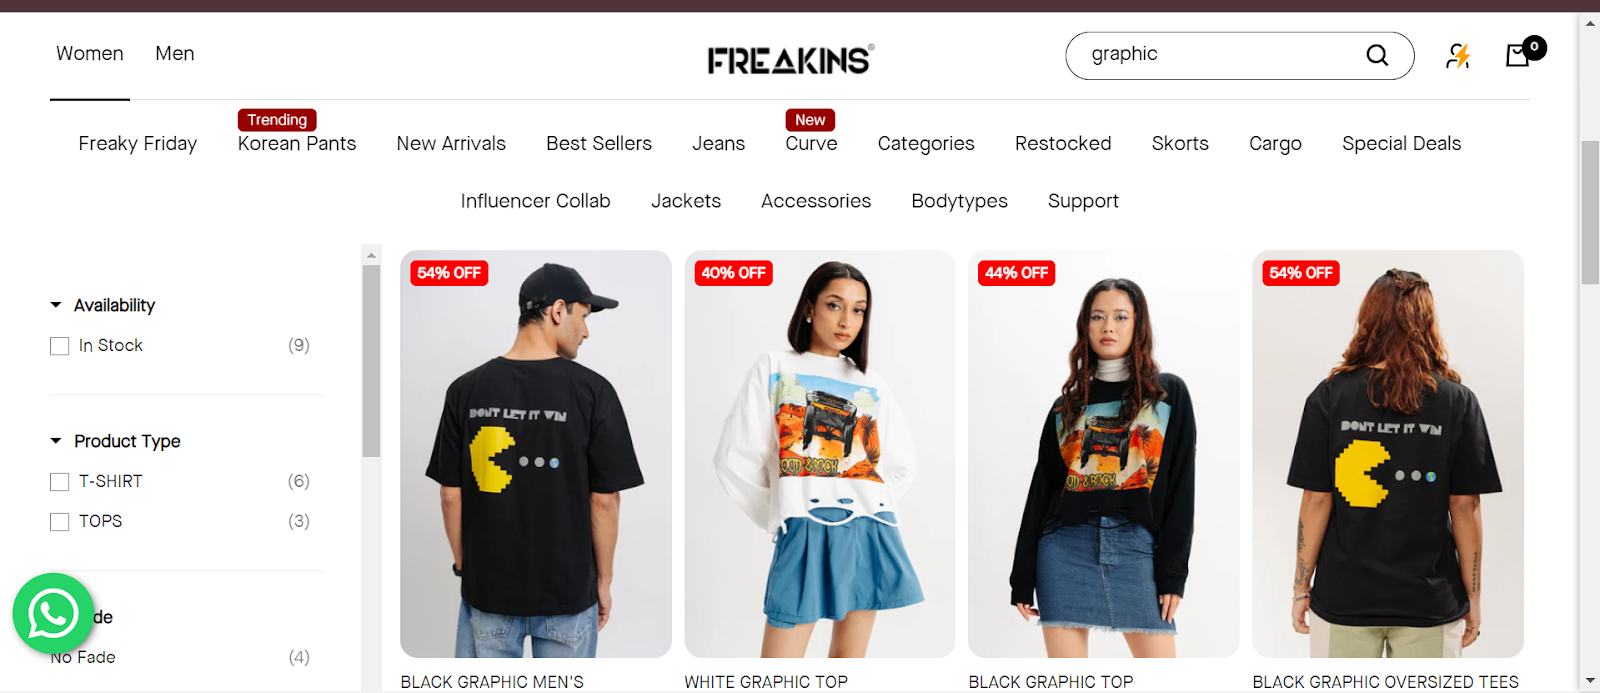The image size is (1600, 693).
Task: Switch to the Men tab
Action: [175, 53]
